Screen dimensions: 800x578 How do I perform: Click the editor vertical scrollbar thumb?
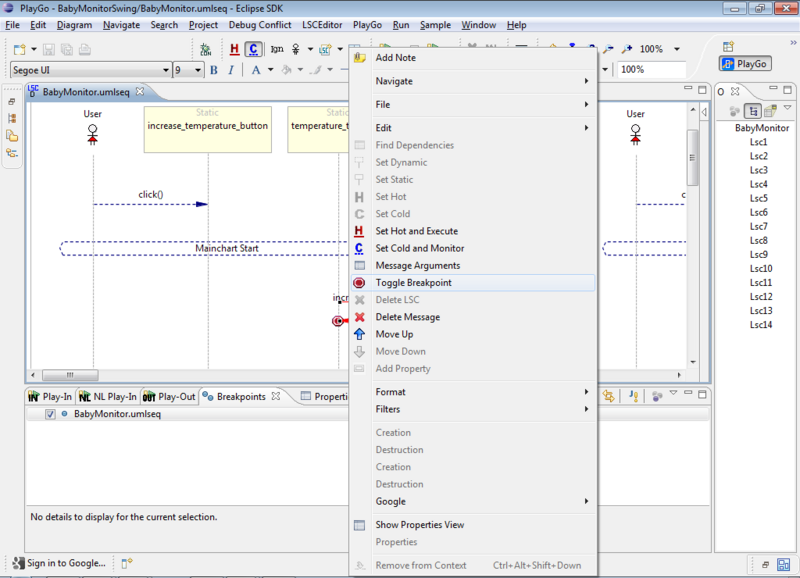(x=692, y=158)
